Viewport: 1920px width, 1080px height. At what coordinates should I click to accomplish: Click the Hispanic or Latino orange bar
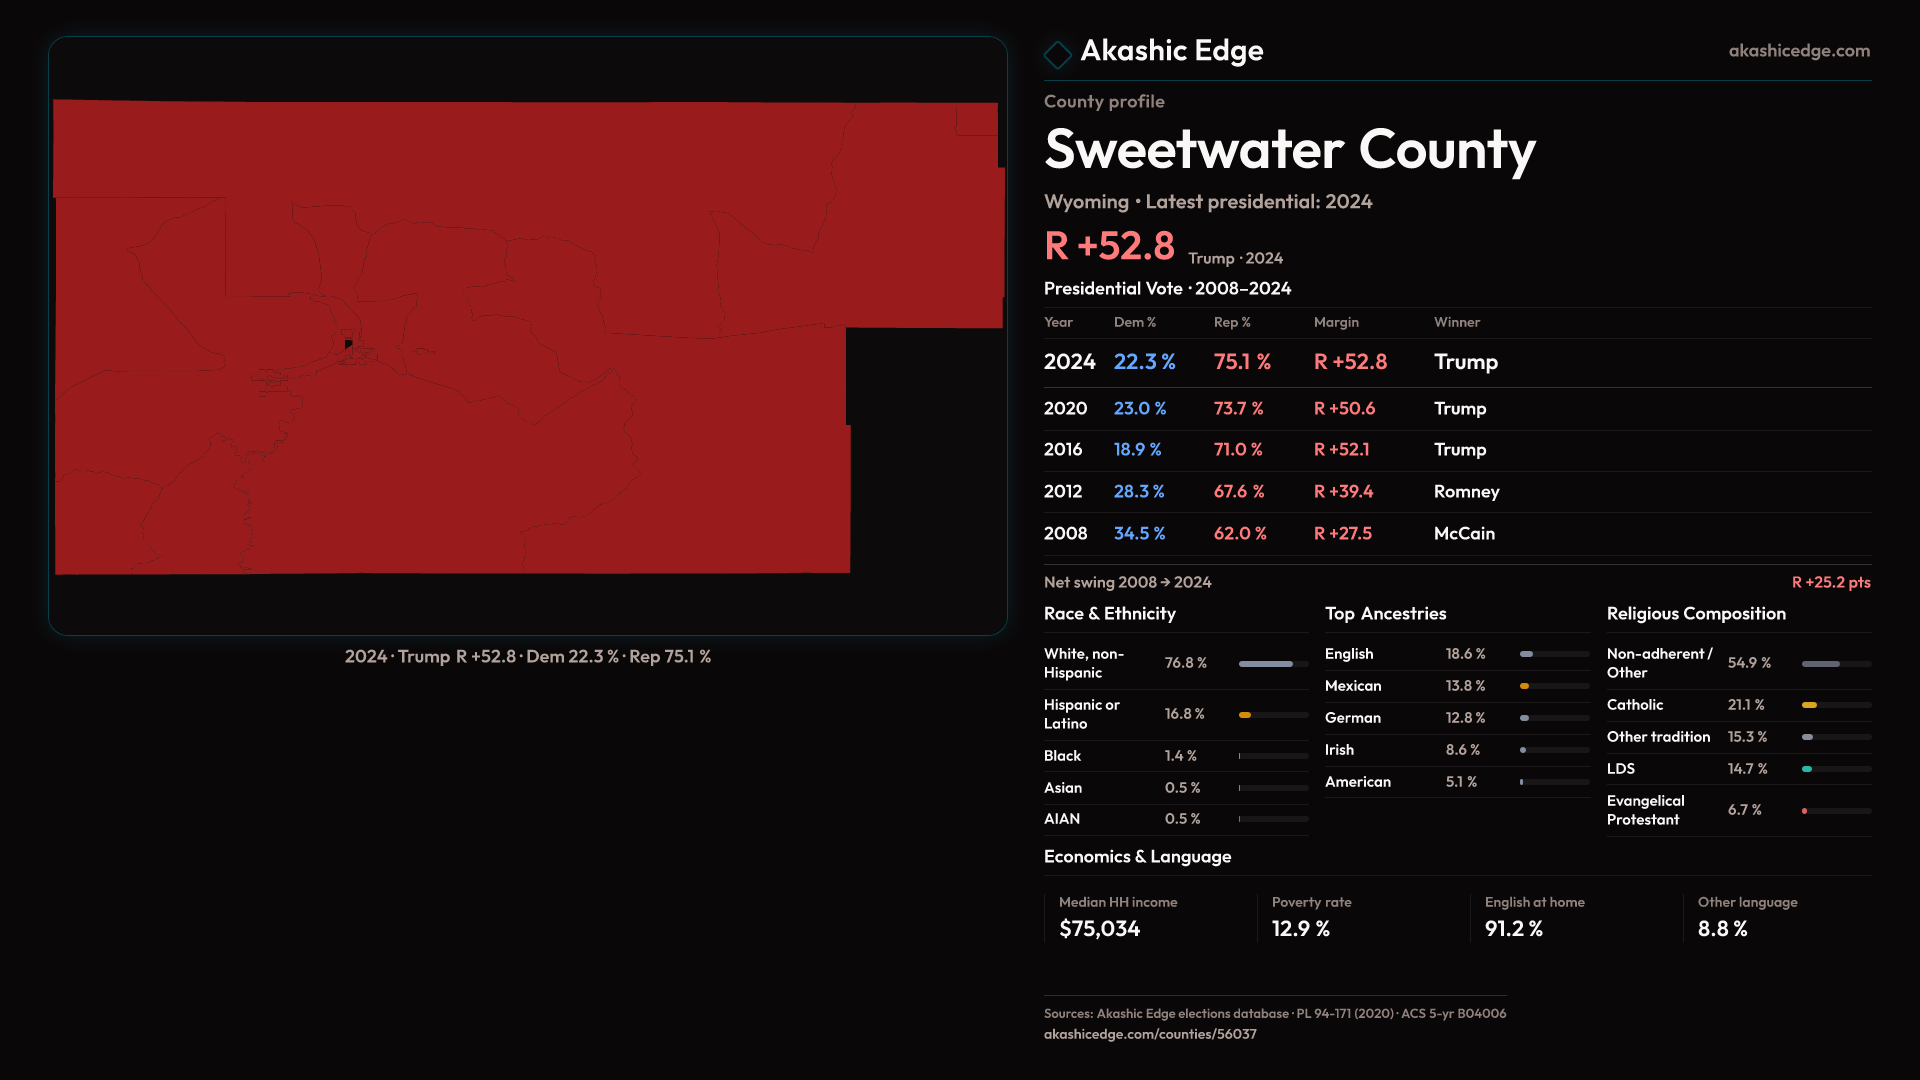pos(1246,715)
